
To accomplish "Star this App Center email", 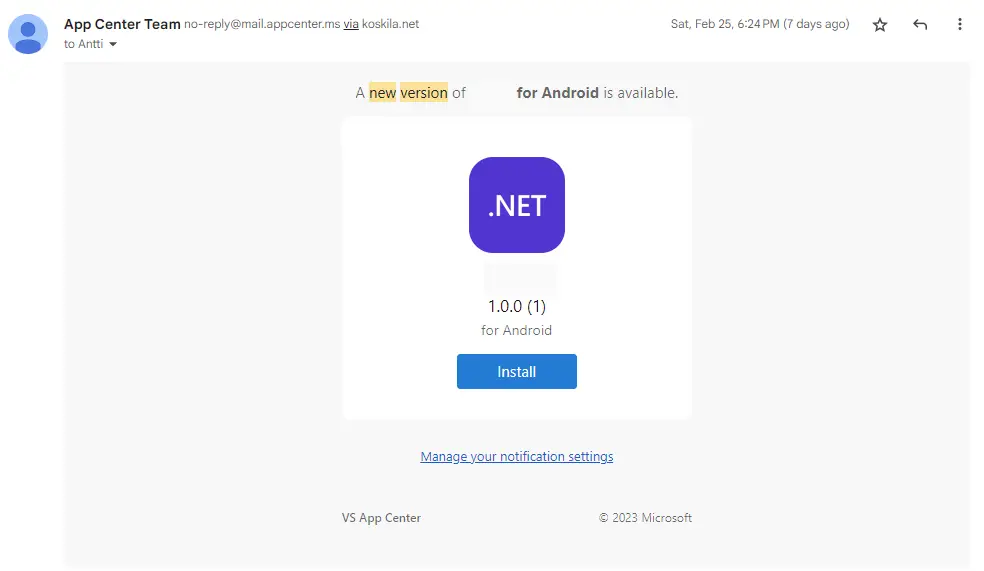I will tap(880, 25).
